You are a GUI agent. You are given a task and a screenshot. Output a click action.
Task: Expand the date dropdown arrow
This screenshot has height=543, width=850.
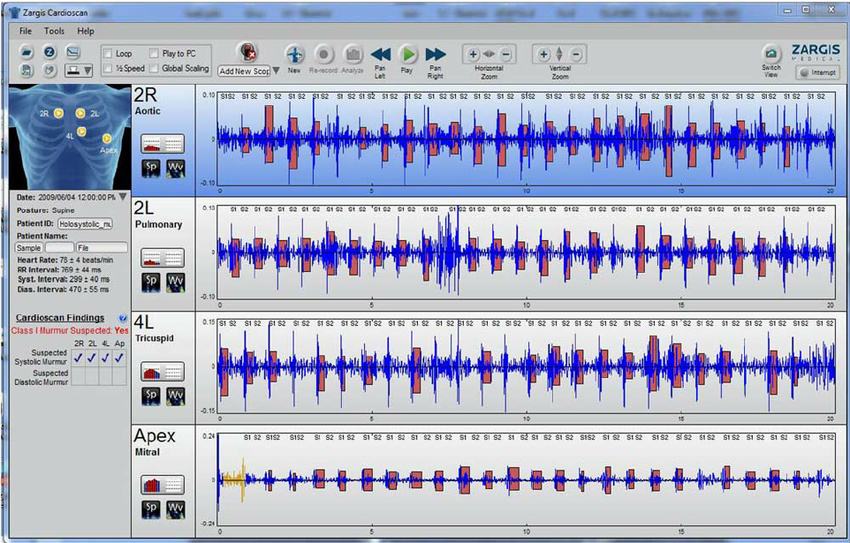122,196
